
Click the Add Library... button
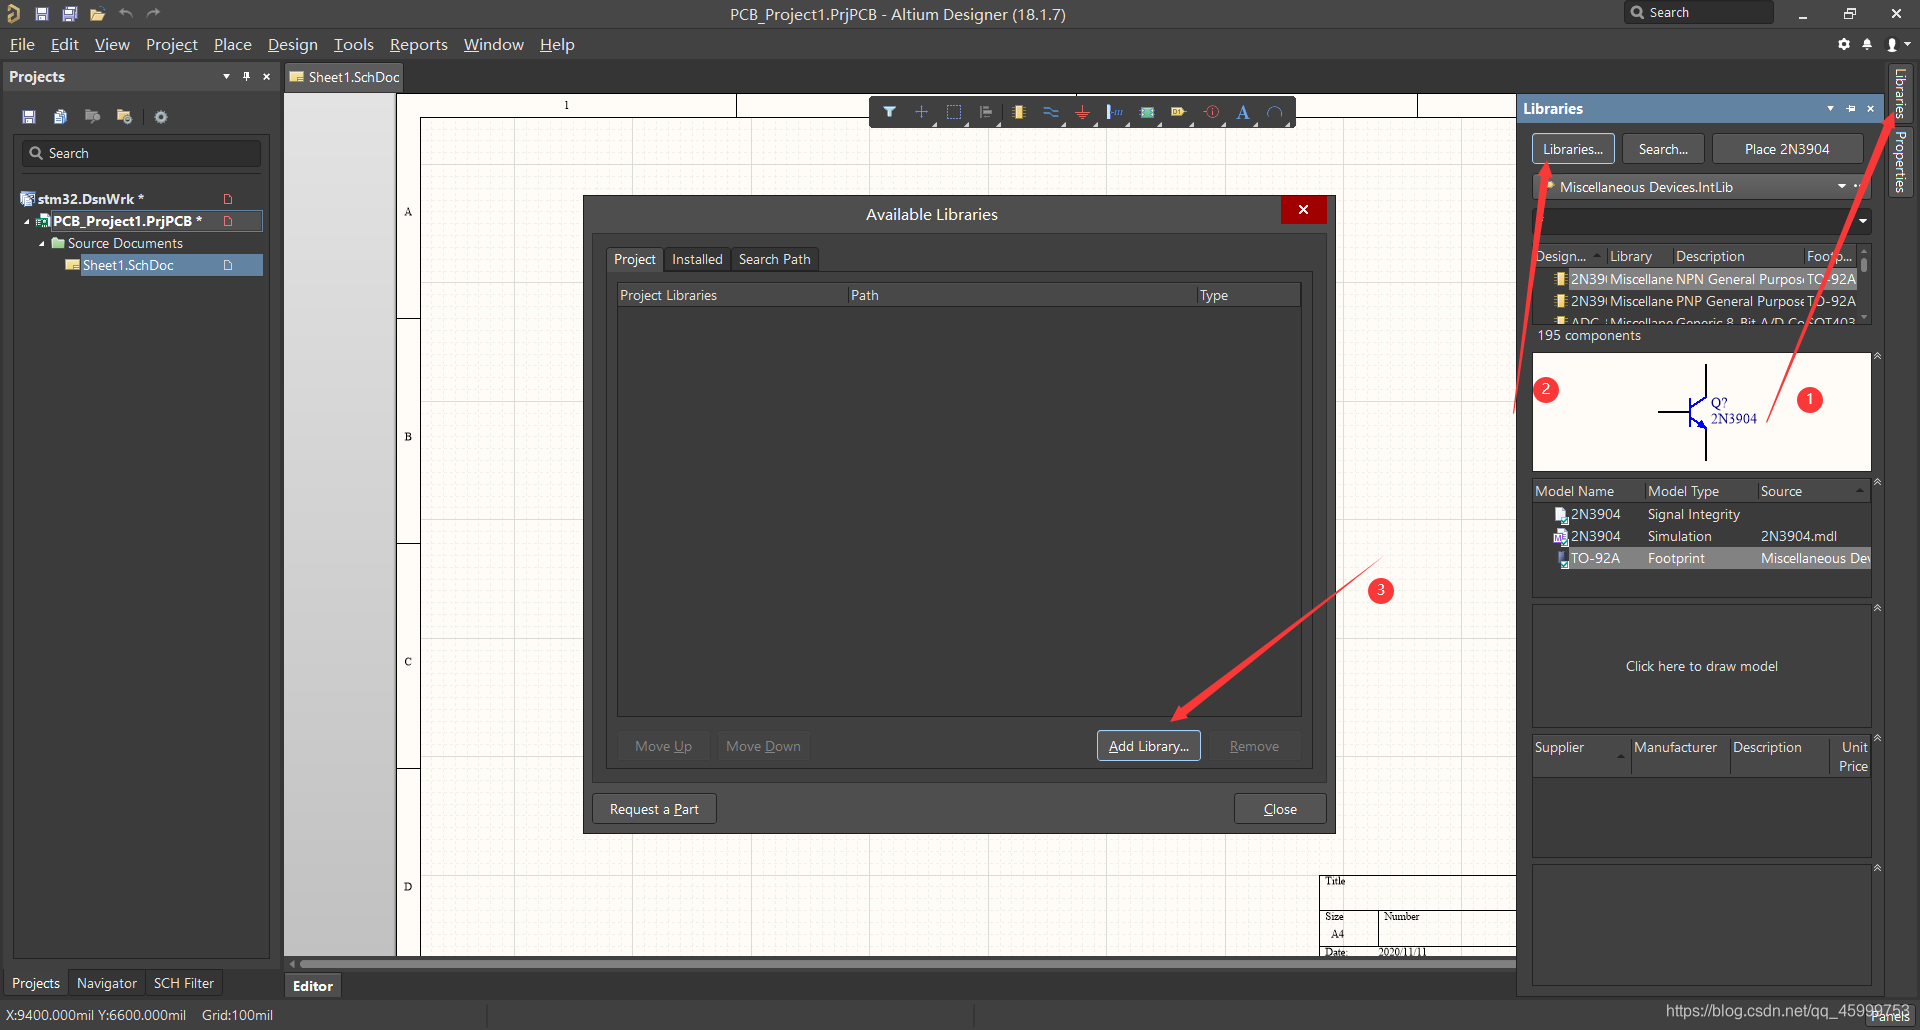[1148, 746]
